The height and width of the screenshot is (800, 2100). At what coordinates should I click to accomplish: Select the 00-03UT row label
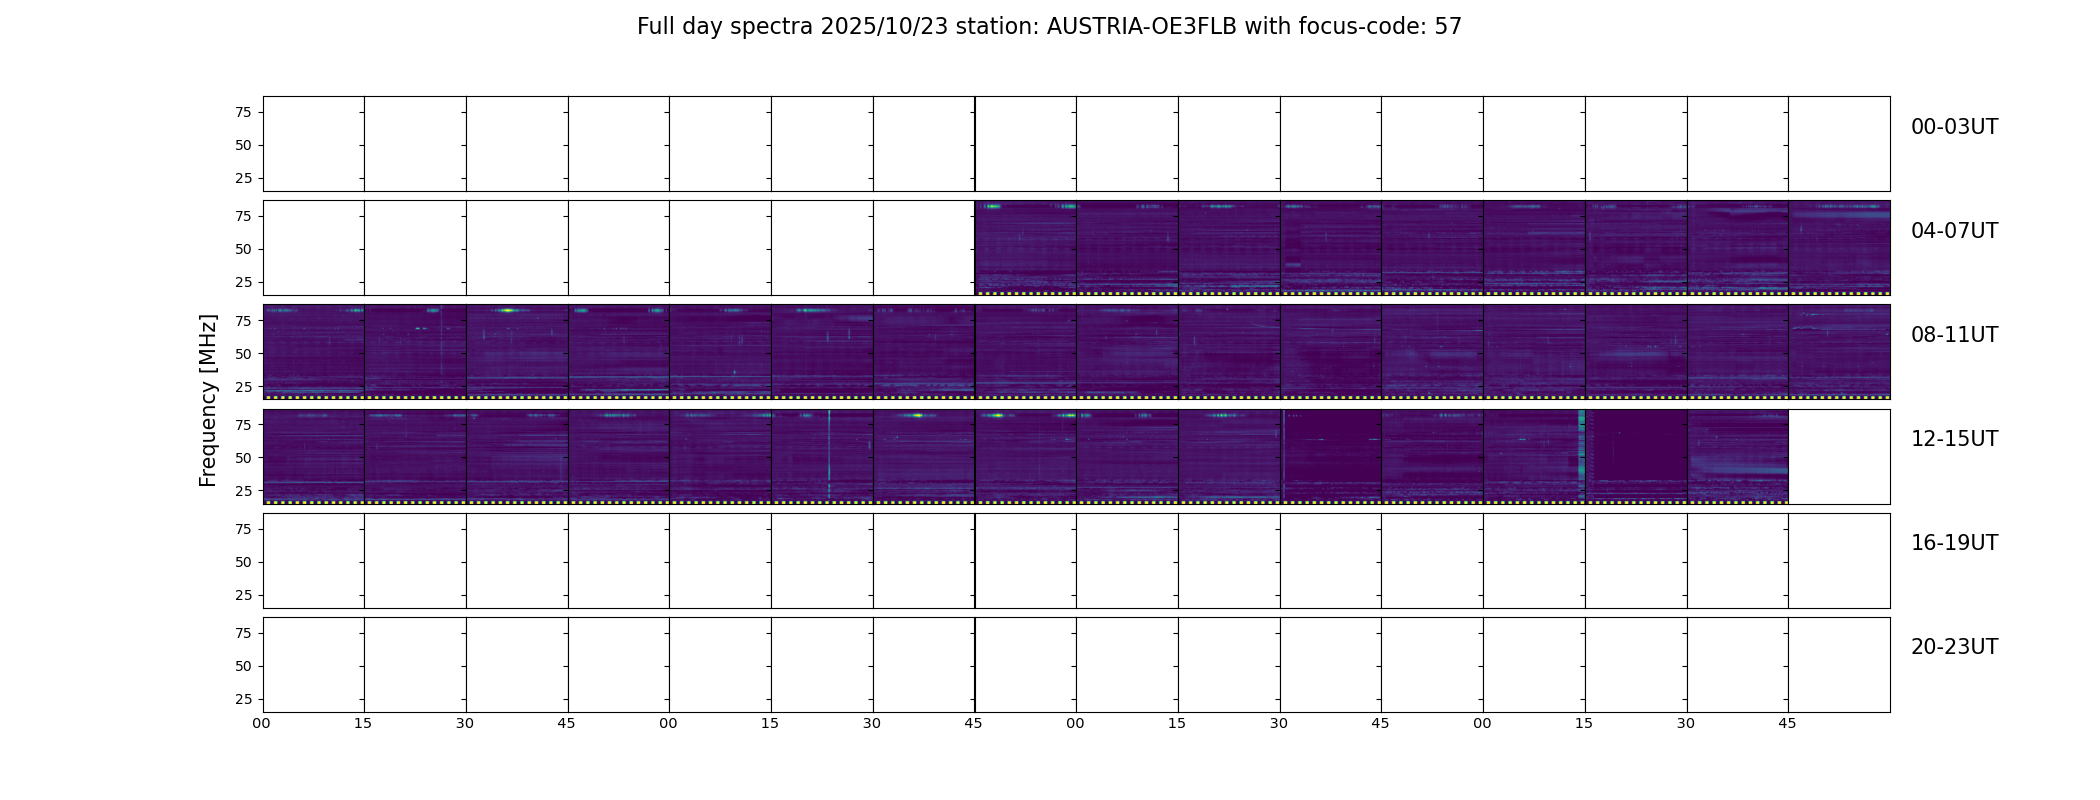1954,127
